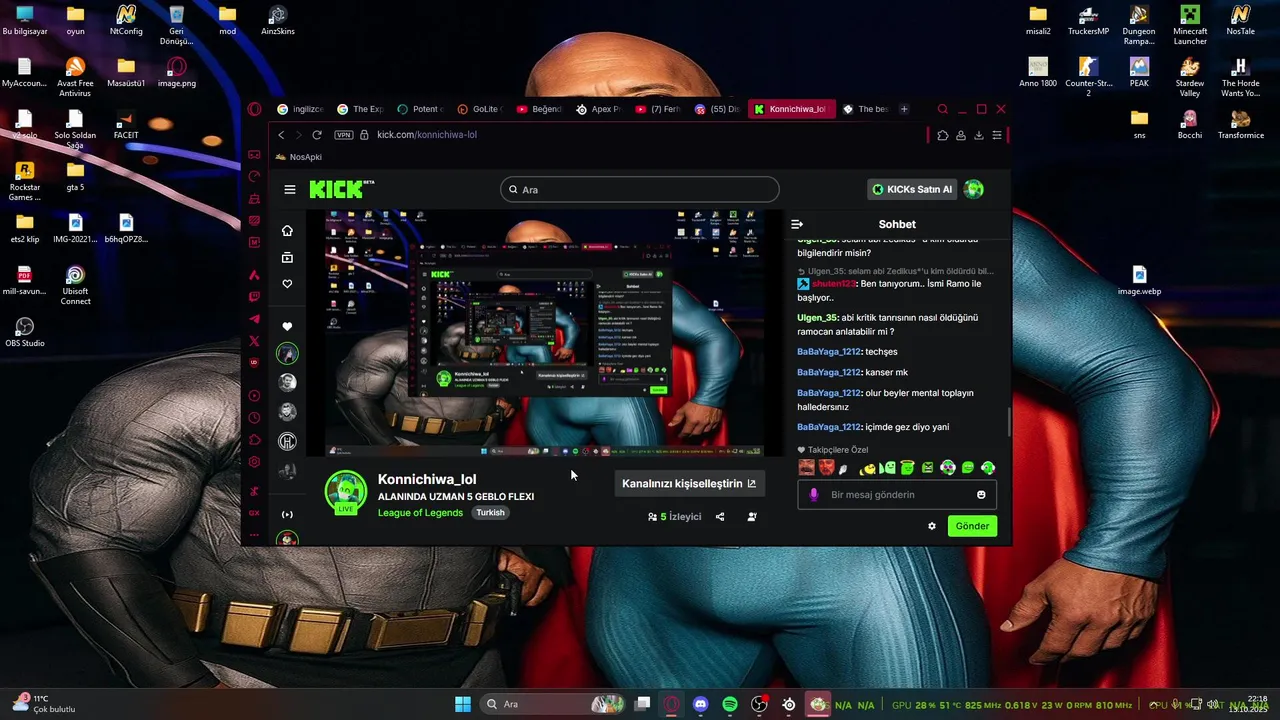Send the chat message with Gönder
The image size is (1280, 720).
tap(972, 526)
